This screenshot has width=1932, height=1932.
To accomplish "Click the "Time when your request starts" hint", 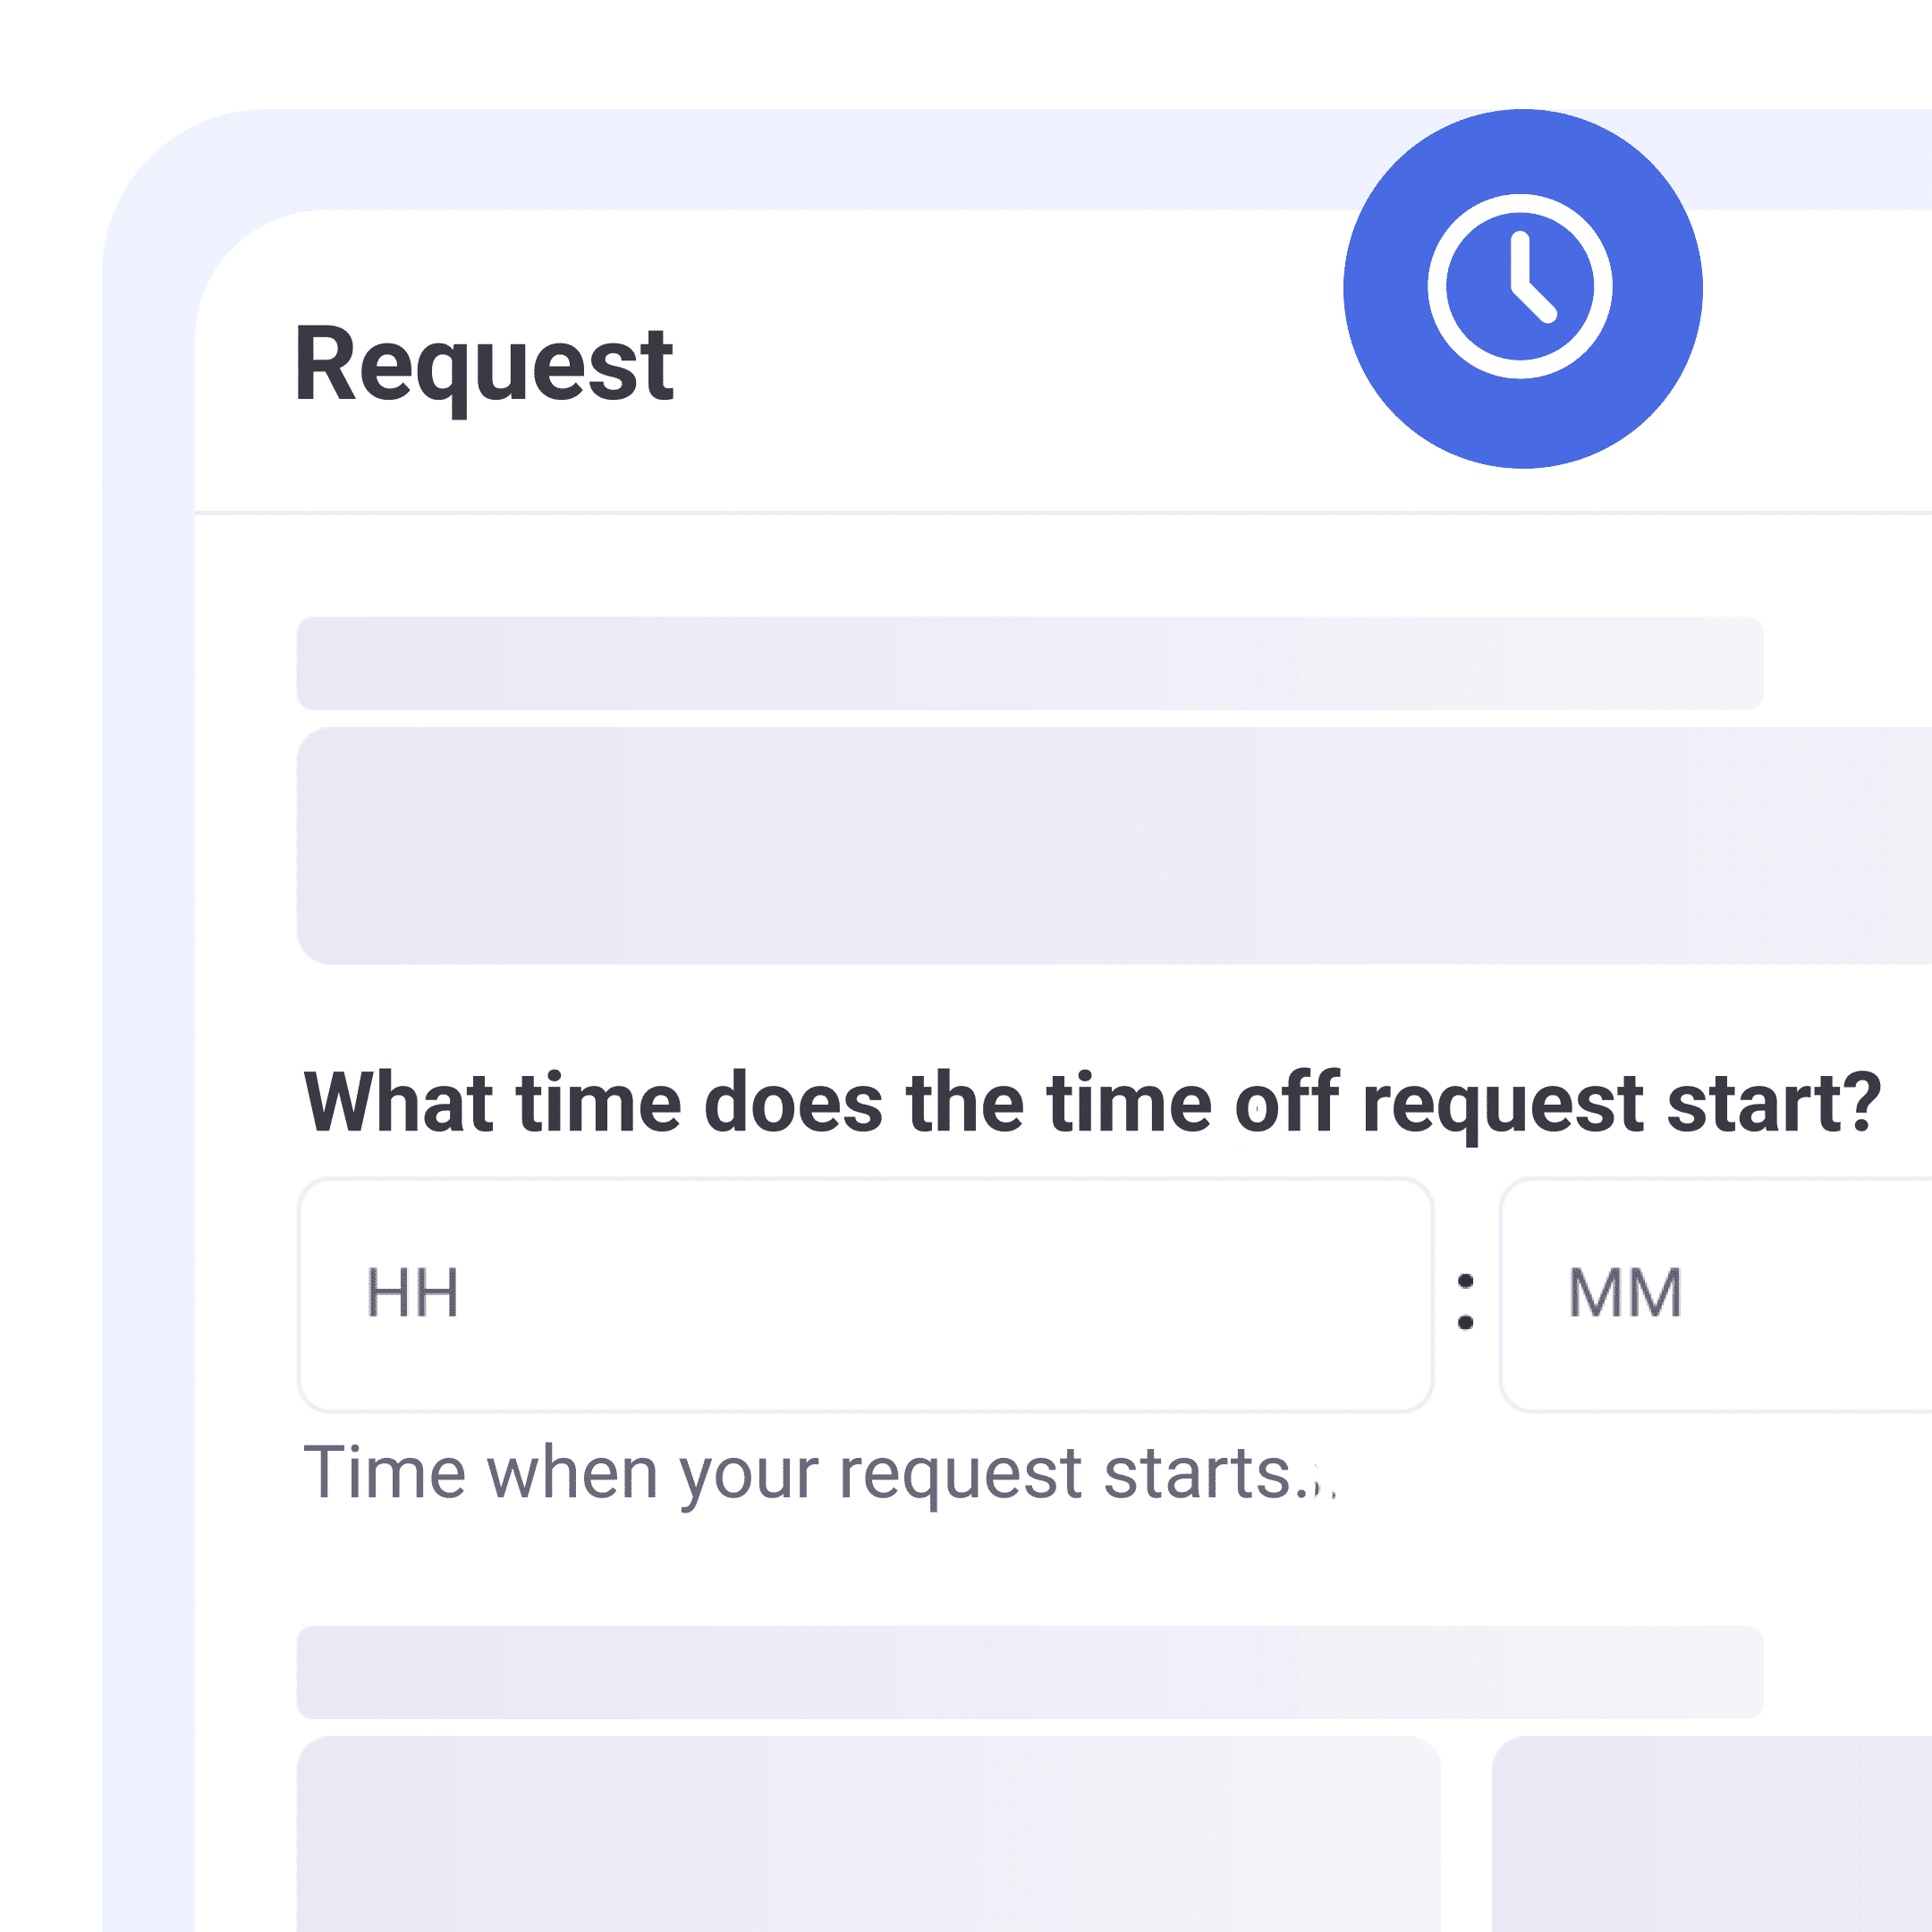I will (x=818, y=1473).
